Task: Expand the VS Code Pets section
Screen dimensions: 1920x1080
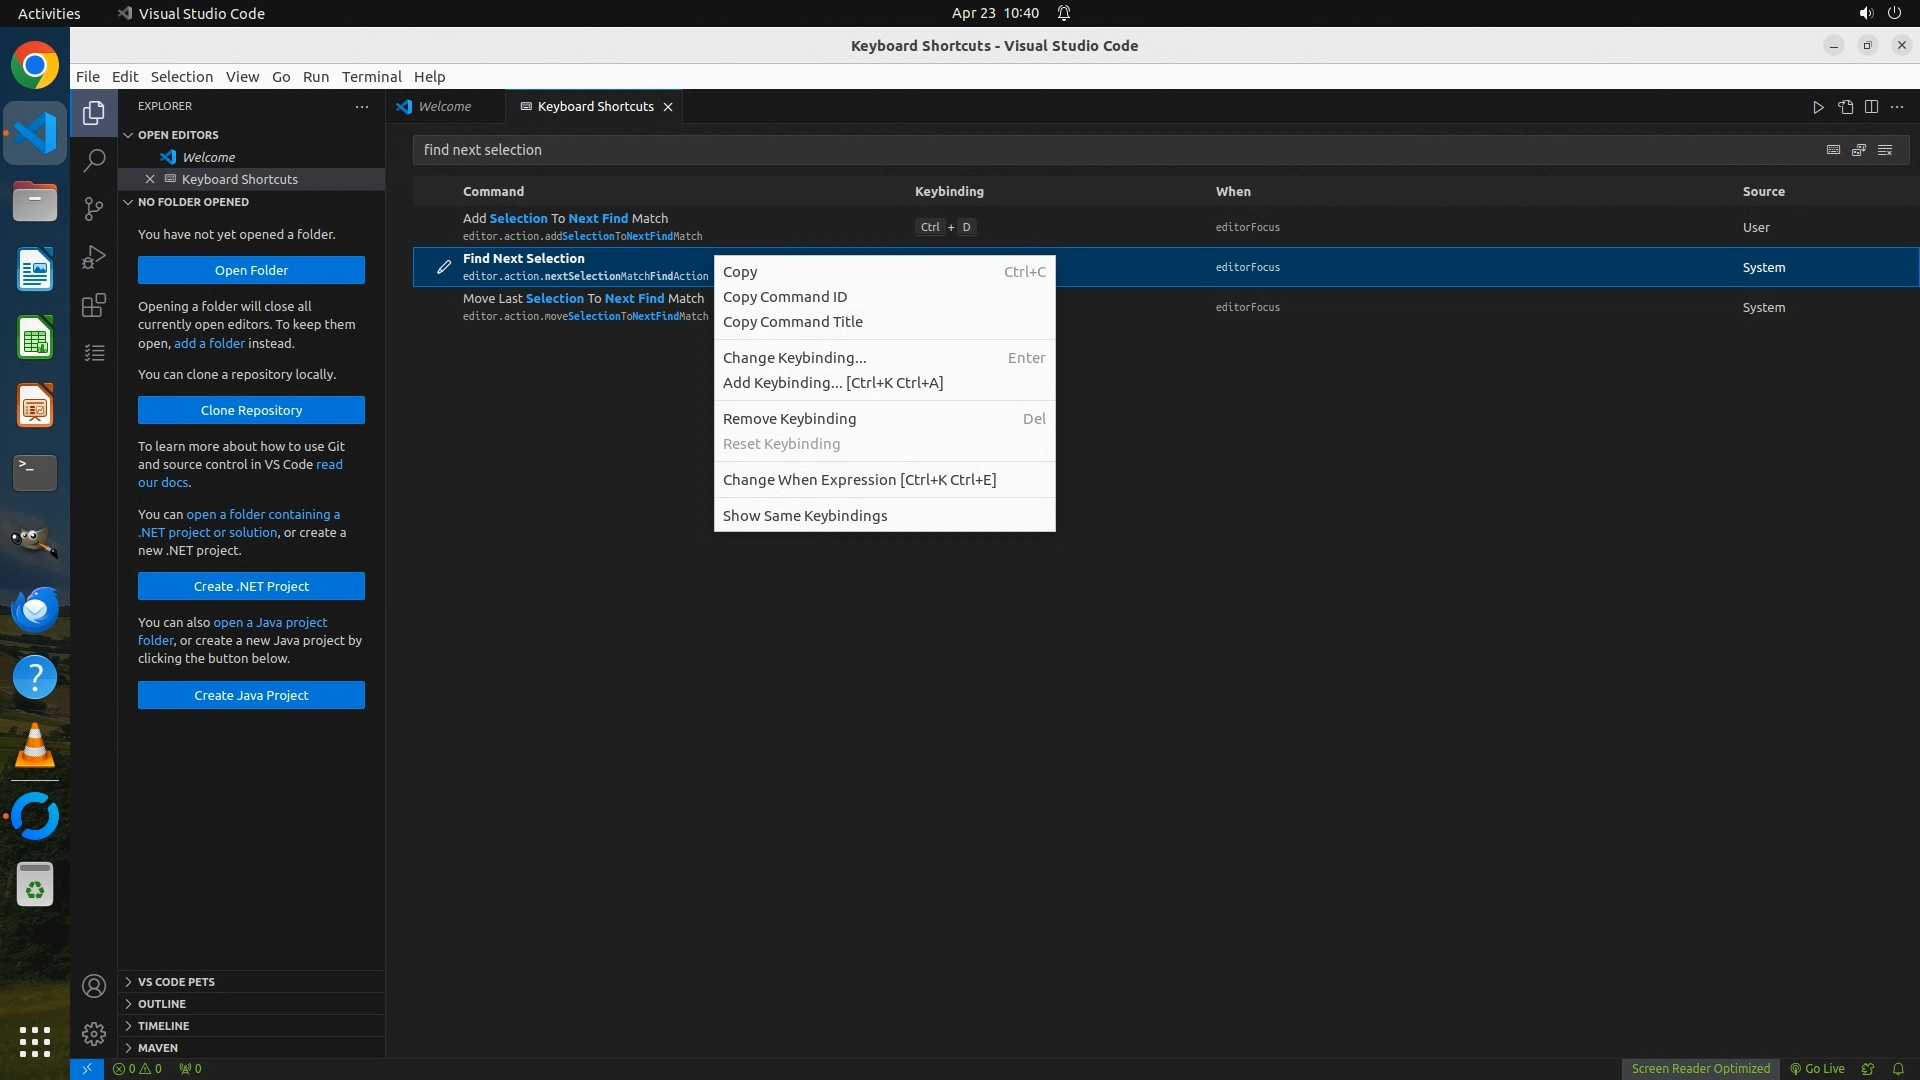Action: coord(176,981)
